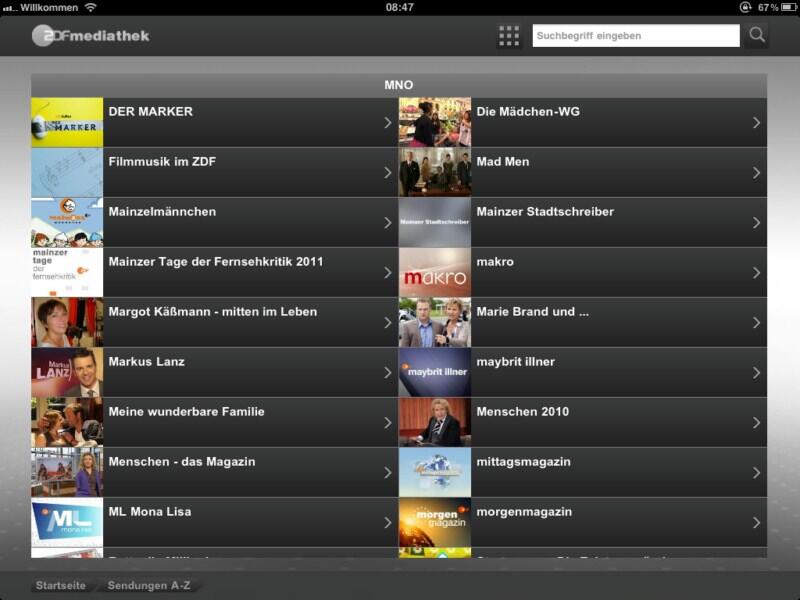Open the Mad Men thumbnail
800x600 pixels.
(435, 172)
